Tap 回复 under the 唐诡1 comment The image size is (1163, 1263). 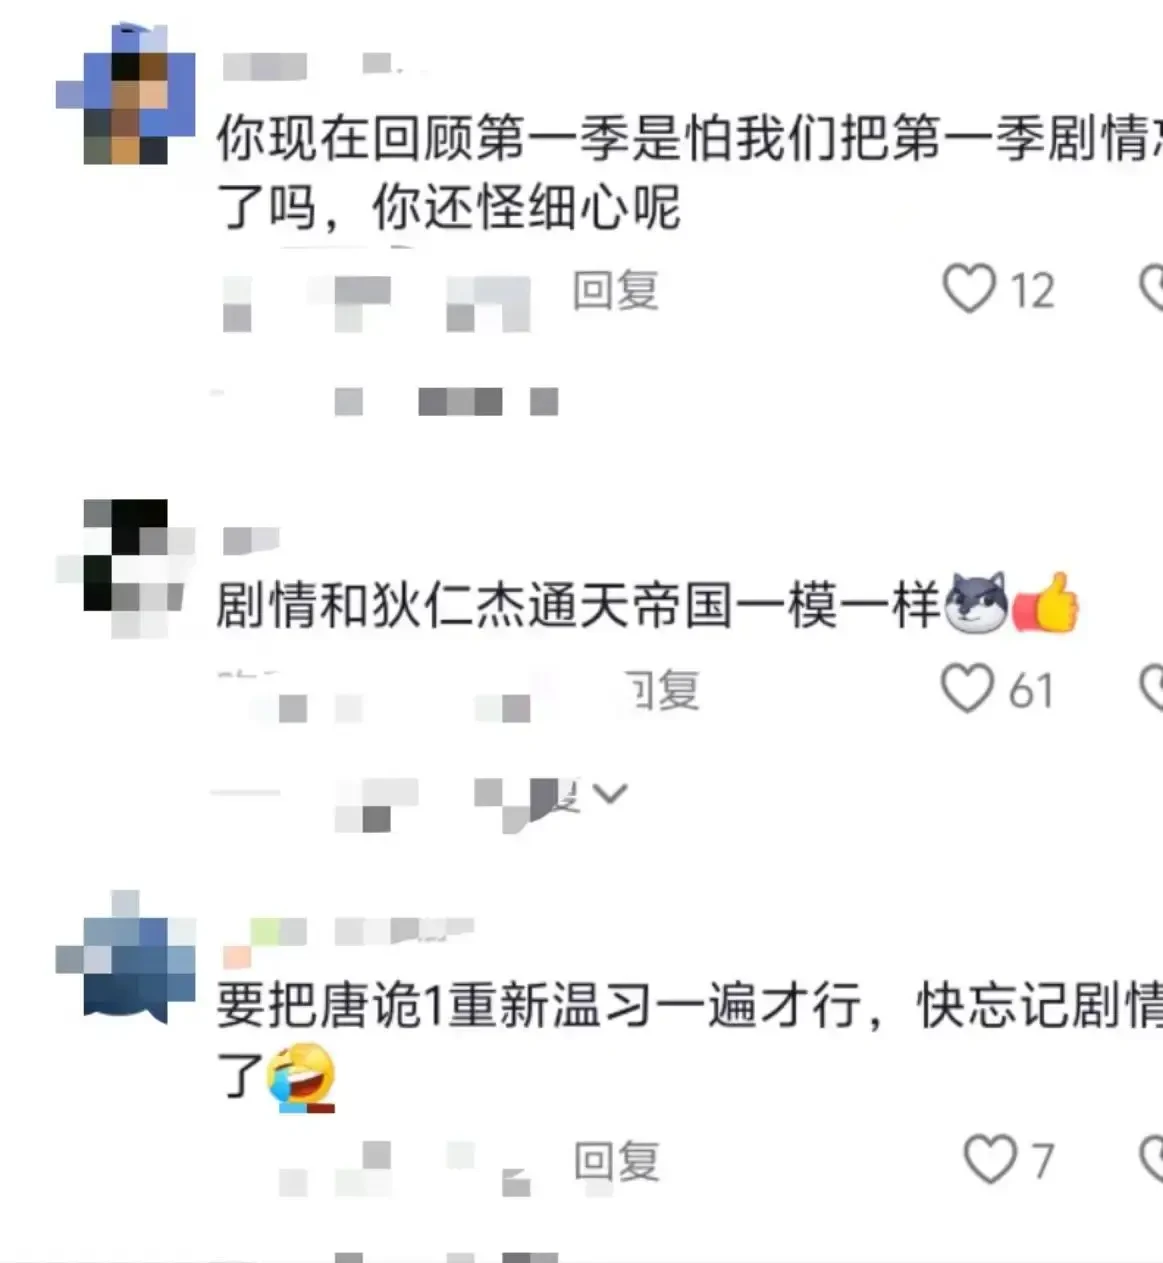pos(616,1162)
